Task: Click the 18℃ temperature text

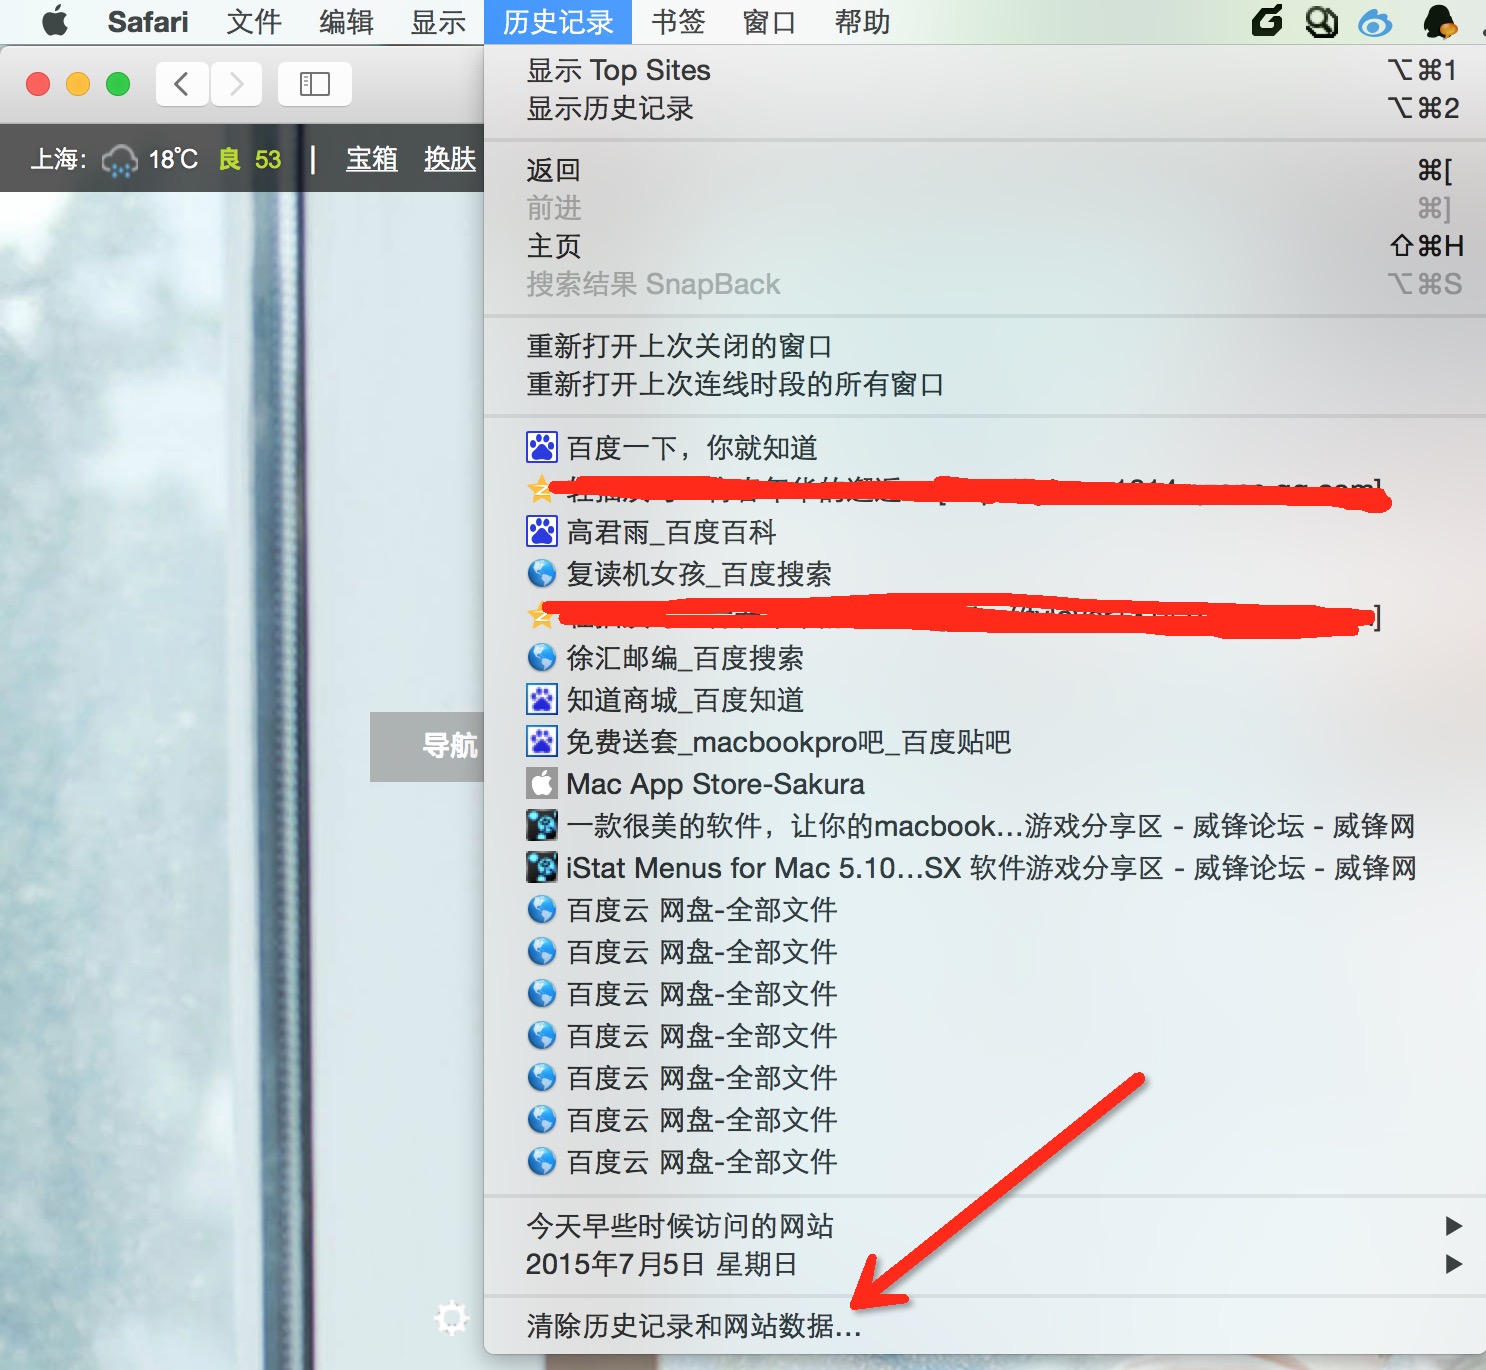Action: point(173,159)
